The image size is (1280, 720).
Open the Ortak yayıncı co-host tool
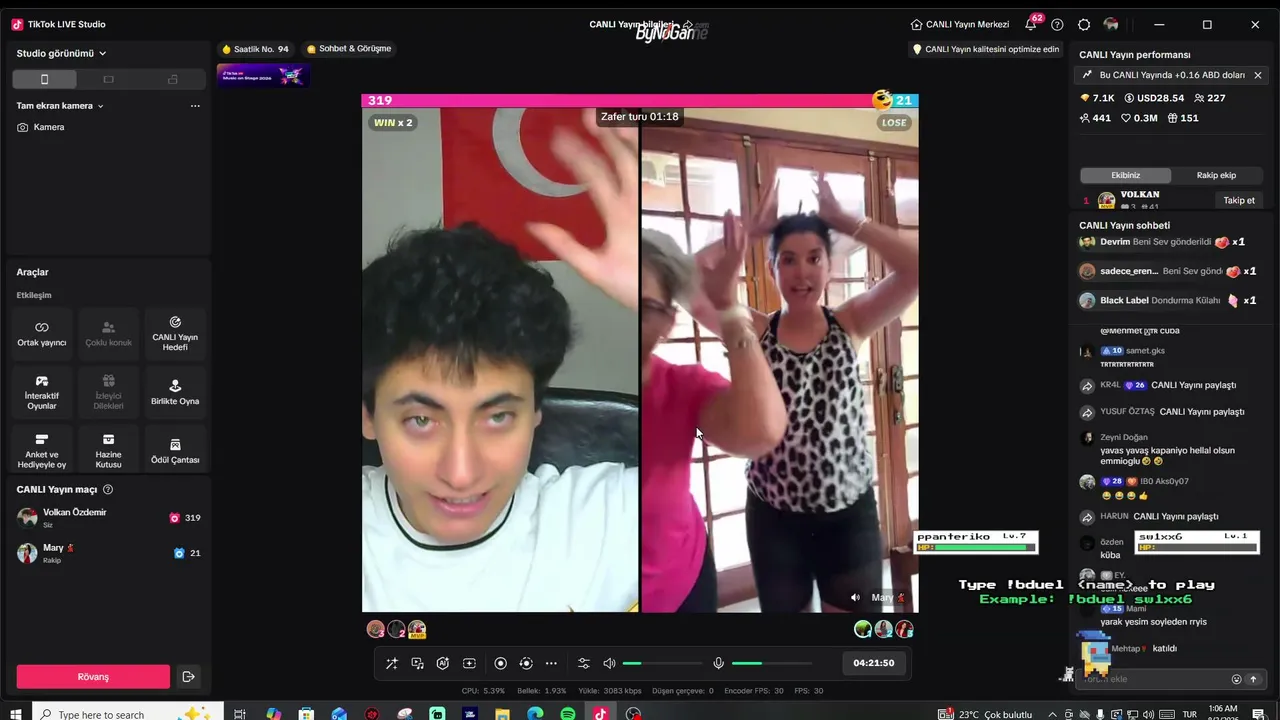pyautogui.click(x=42, y=334)
